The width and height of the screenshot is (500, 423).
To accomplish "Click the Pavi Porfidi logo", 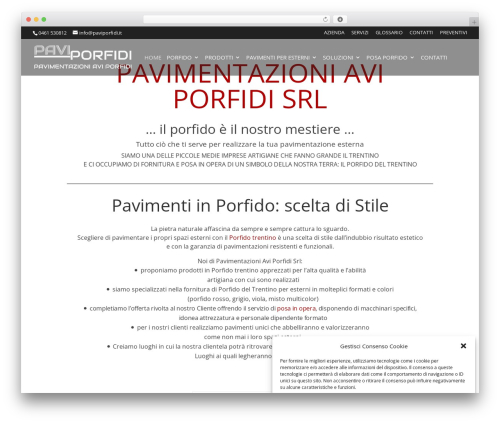I will pos(83,57).
